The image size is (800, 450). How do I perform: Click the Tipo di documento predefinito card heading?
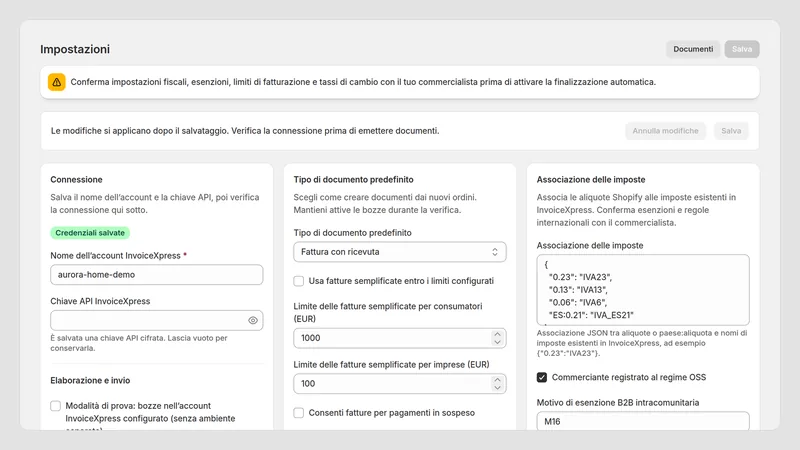(x=354, y=180)
